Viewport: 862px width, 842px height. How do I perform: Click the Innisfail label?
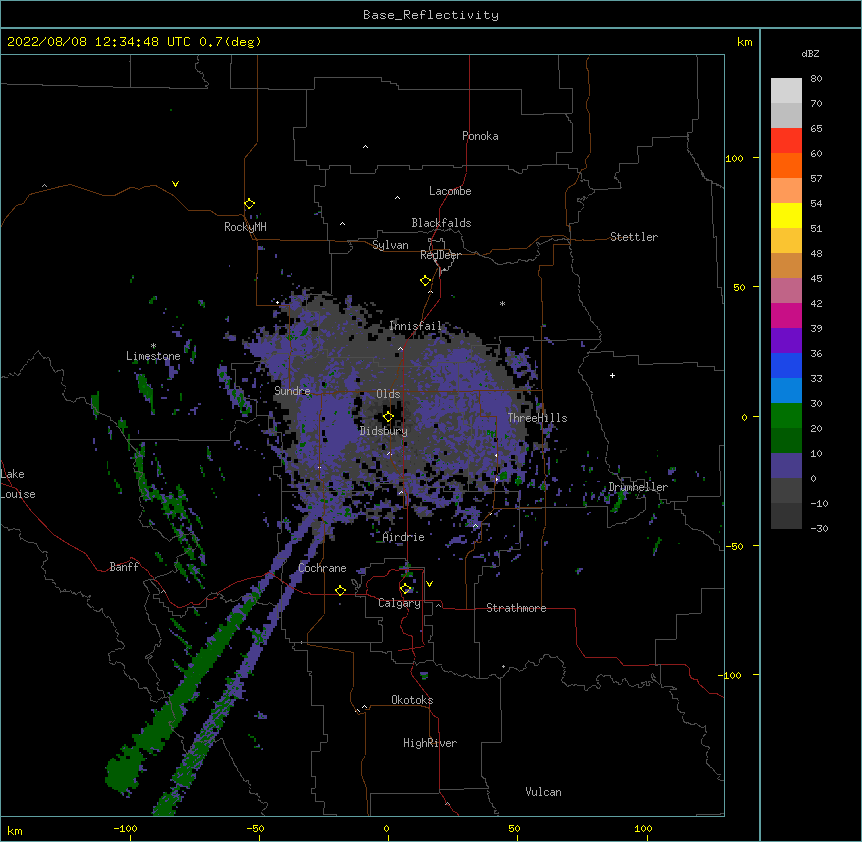pos(415,326)
